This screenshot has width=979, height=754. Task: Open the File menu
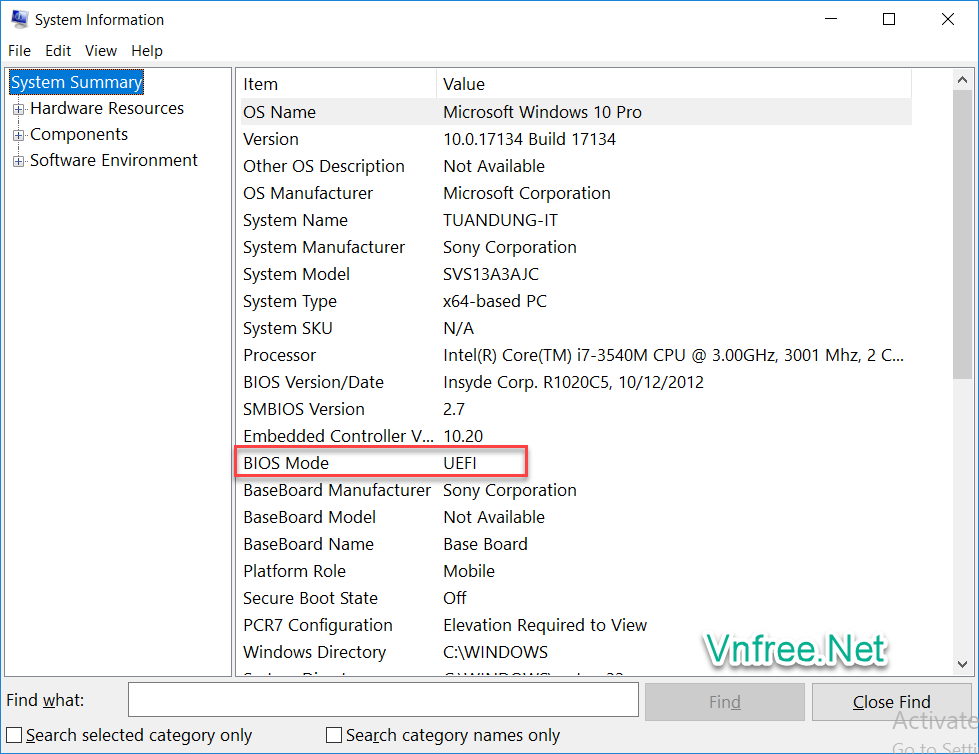(20, 50)
